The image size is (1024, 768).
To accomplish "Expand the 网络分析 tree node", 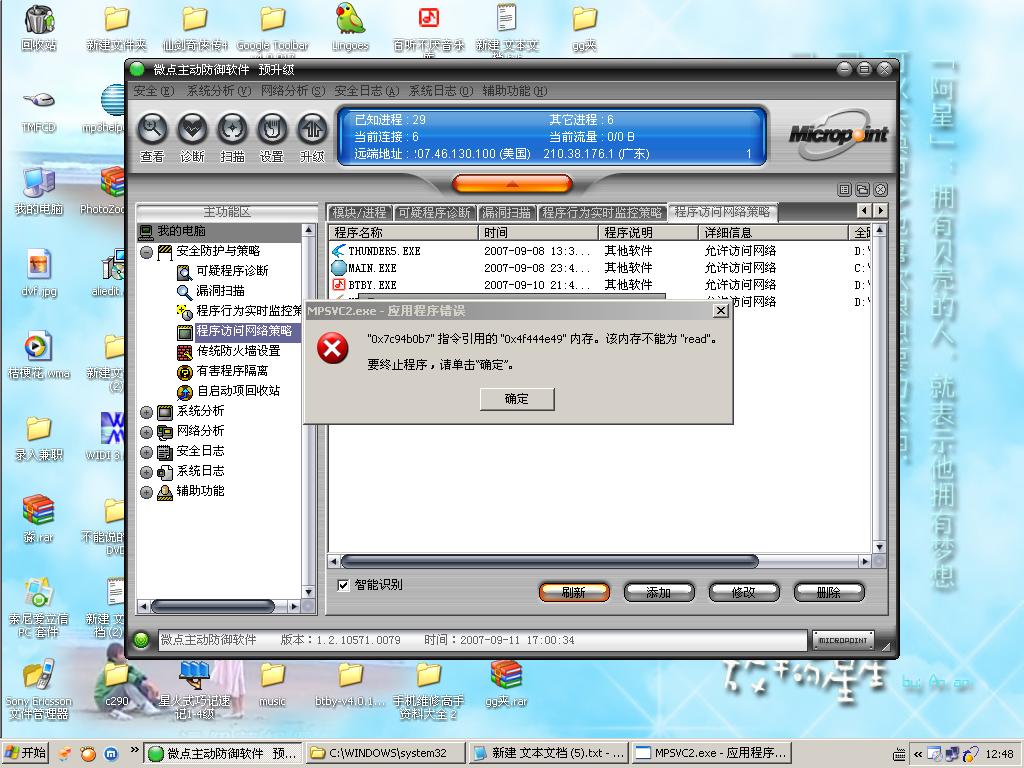I will coord(146,432).
